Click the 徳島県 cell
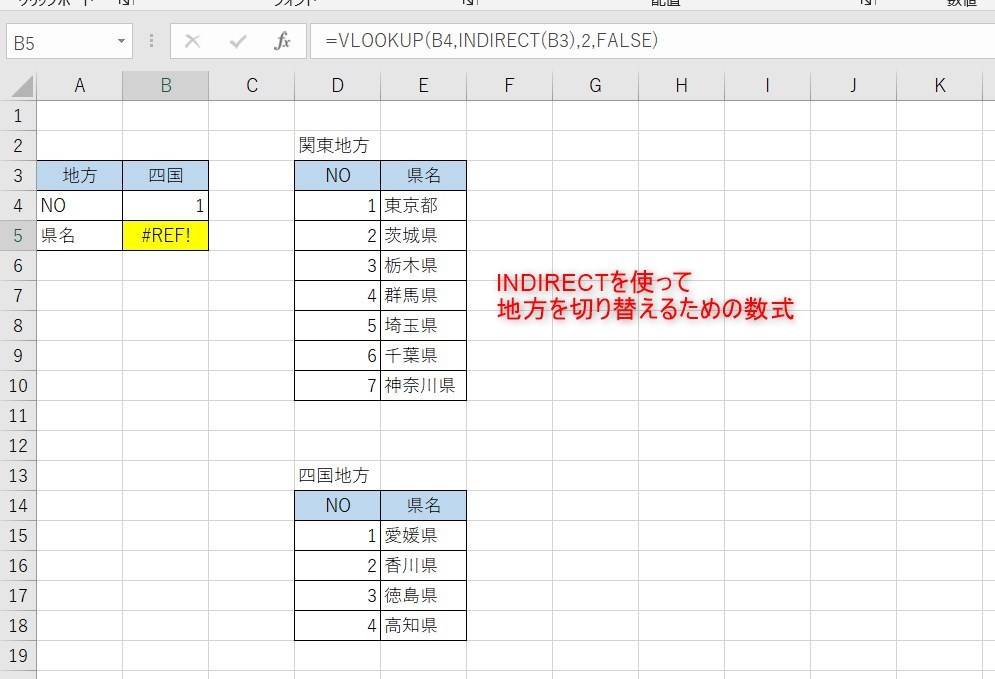The width and height of the screenshot is (995, 679). [423, 595]
